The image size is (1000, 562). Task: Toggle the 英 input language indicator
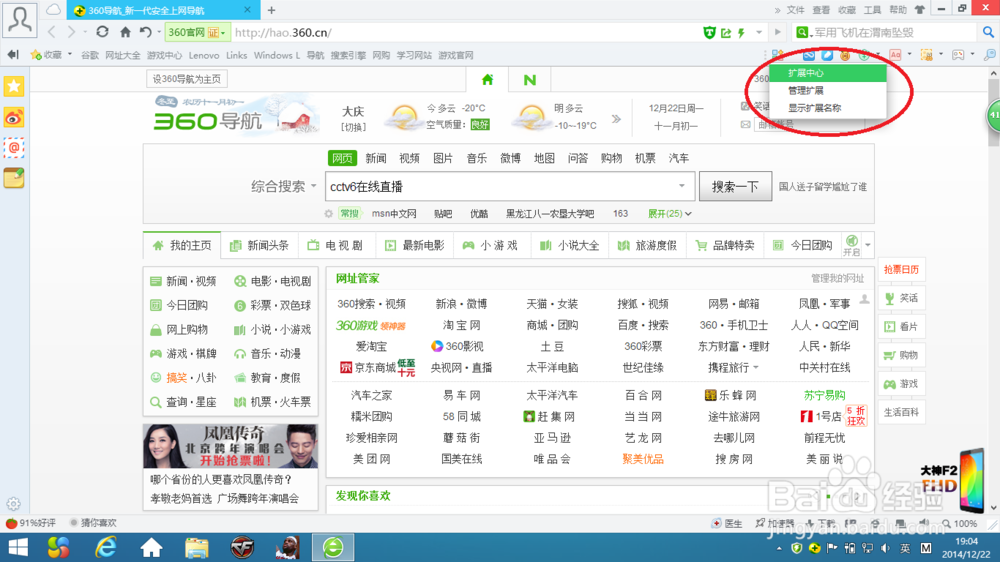coord(905,549)
